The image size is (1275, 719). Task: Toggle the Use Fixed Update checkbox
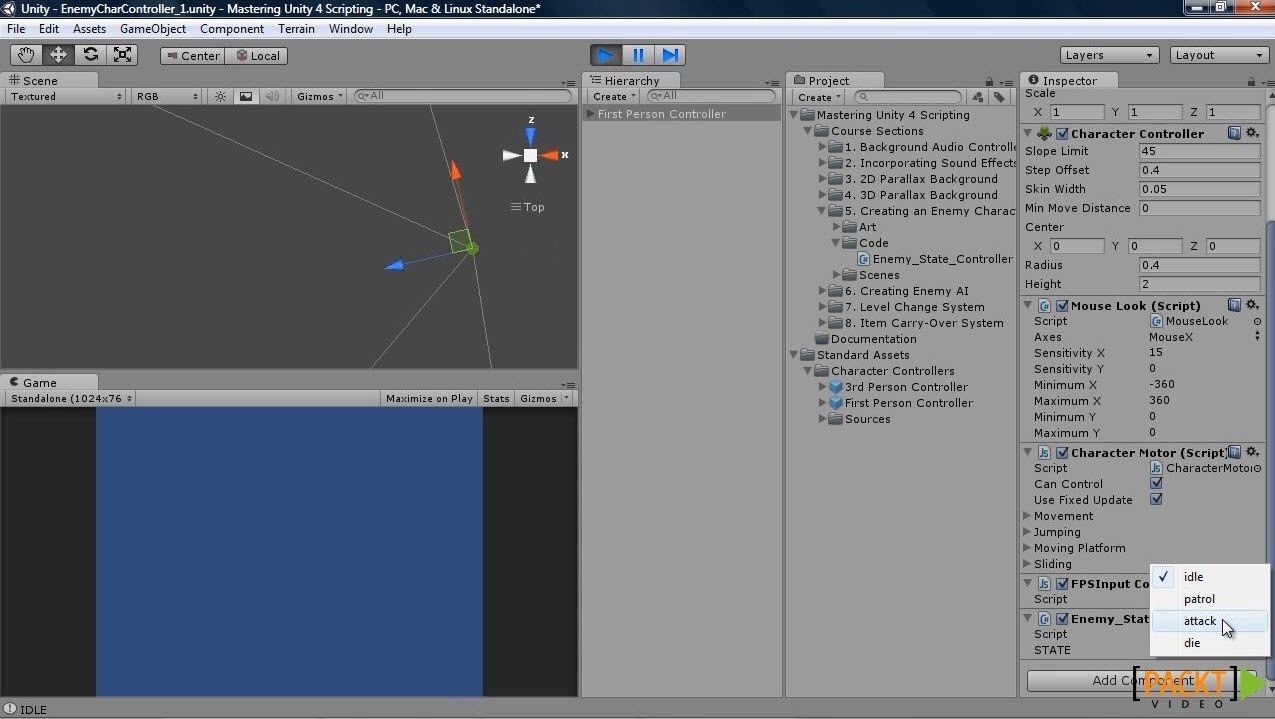[x=1156, y=500]
